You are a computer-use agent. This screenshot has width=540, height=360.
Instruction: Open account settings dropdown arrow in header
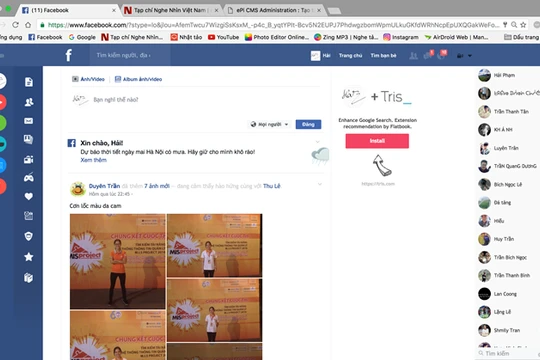click(x=470, y=55)
